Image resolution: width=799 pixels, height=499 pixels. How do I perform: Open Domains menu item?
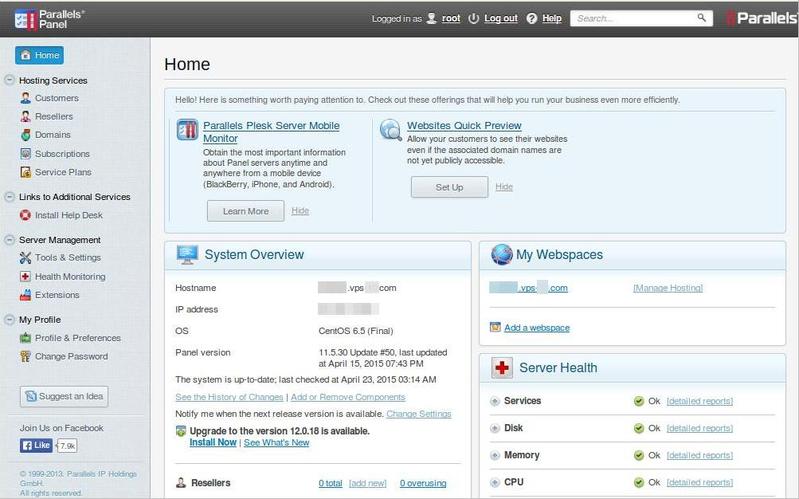[52, 135]
